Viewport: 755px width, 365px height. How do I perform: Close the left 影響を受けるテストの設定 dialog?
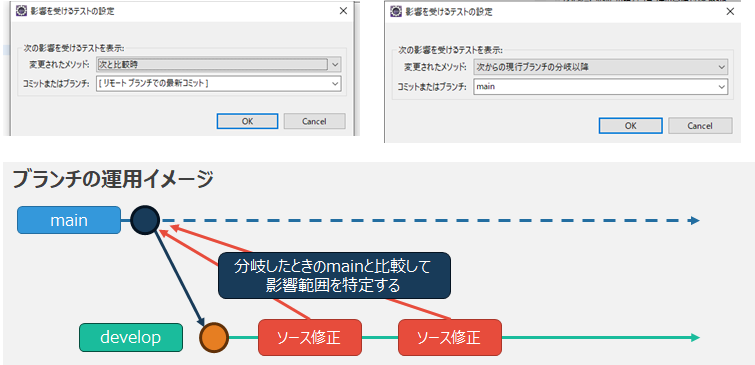(x=343, y=11)
